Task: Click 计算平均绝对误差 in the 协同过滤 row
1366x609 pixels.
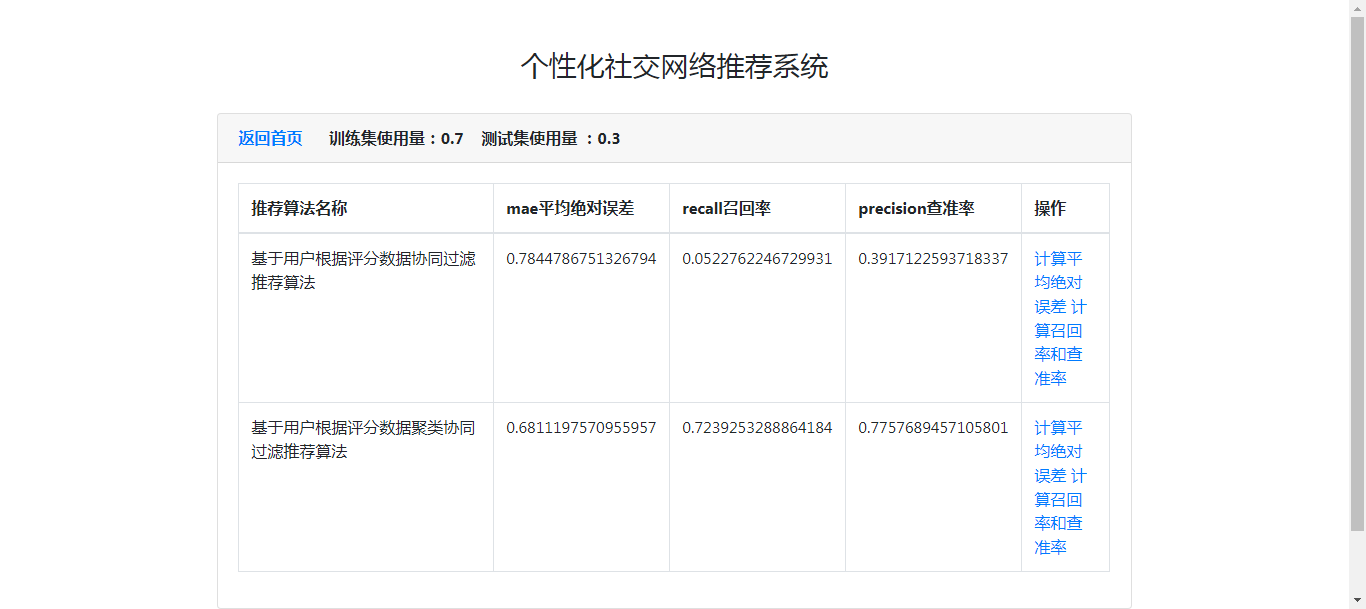Action: [x=1058, y=282]
